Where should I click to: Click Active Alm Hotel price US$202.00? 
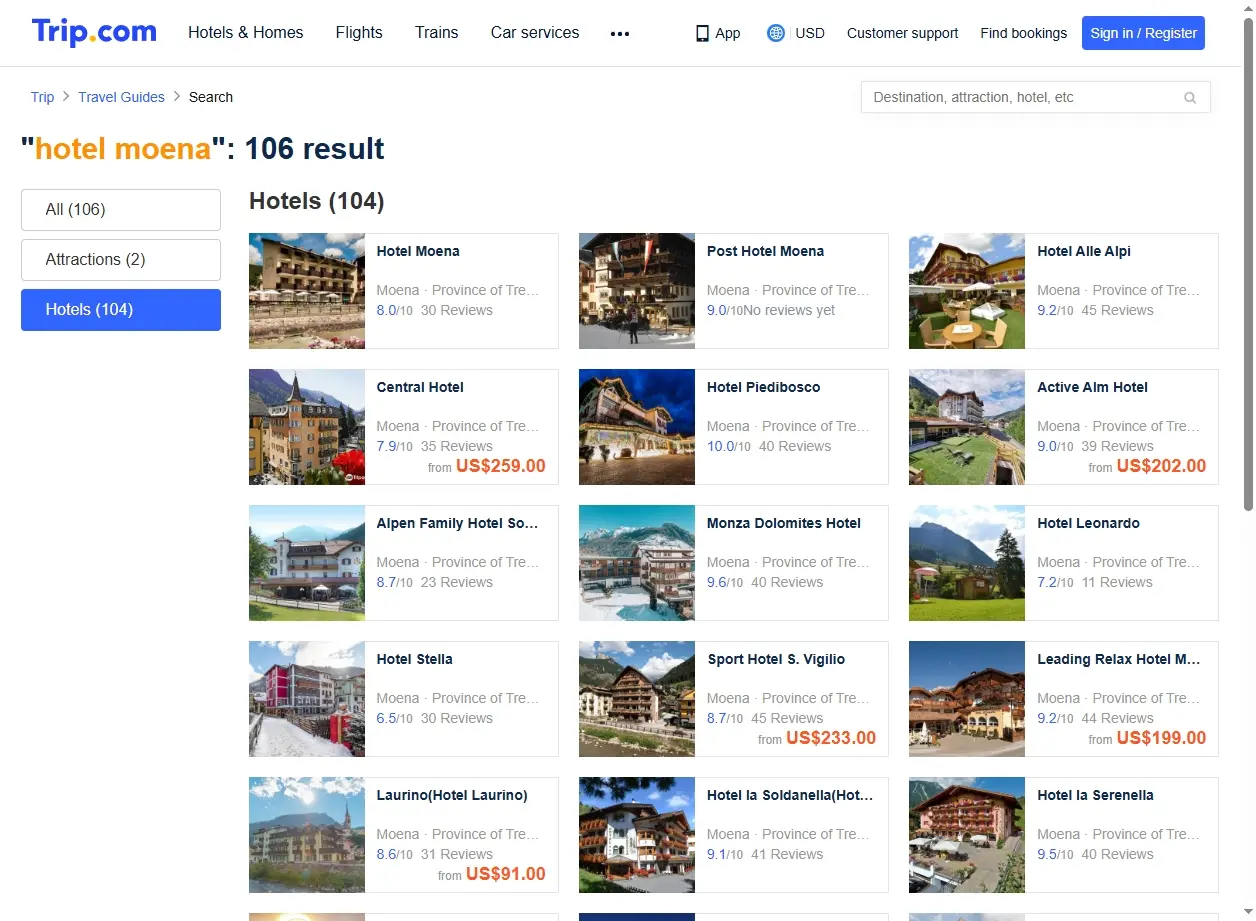(1161, 466)
